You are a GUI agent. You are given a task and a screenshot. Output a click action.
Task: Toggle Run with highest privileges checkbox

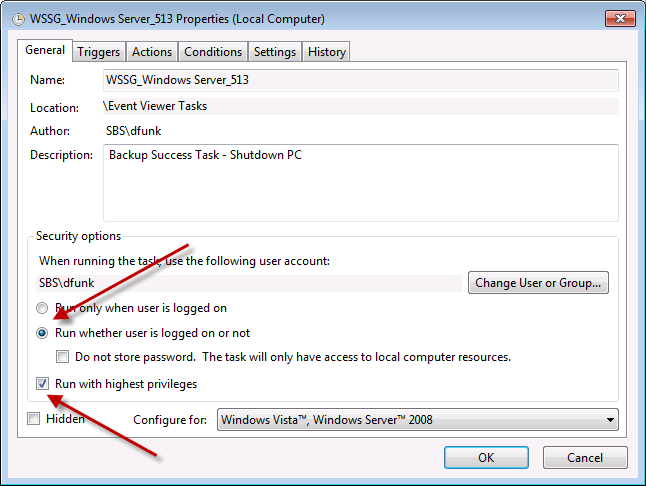(x=42, y=383)
